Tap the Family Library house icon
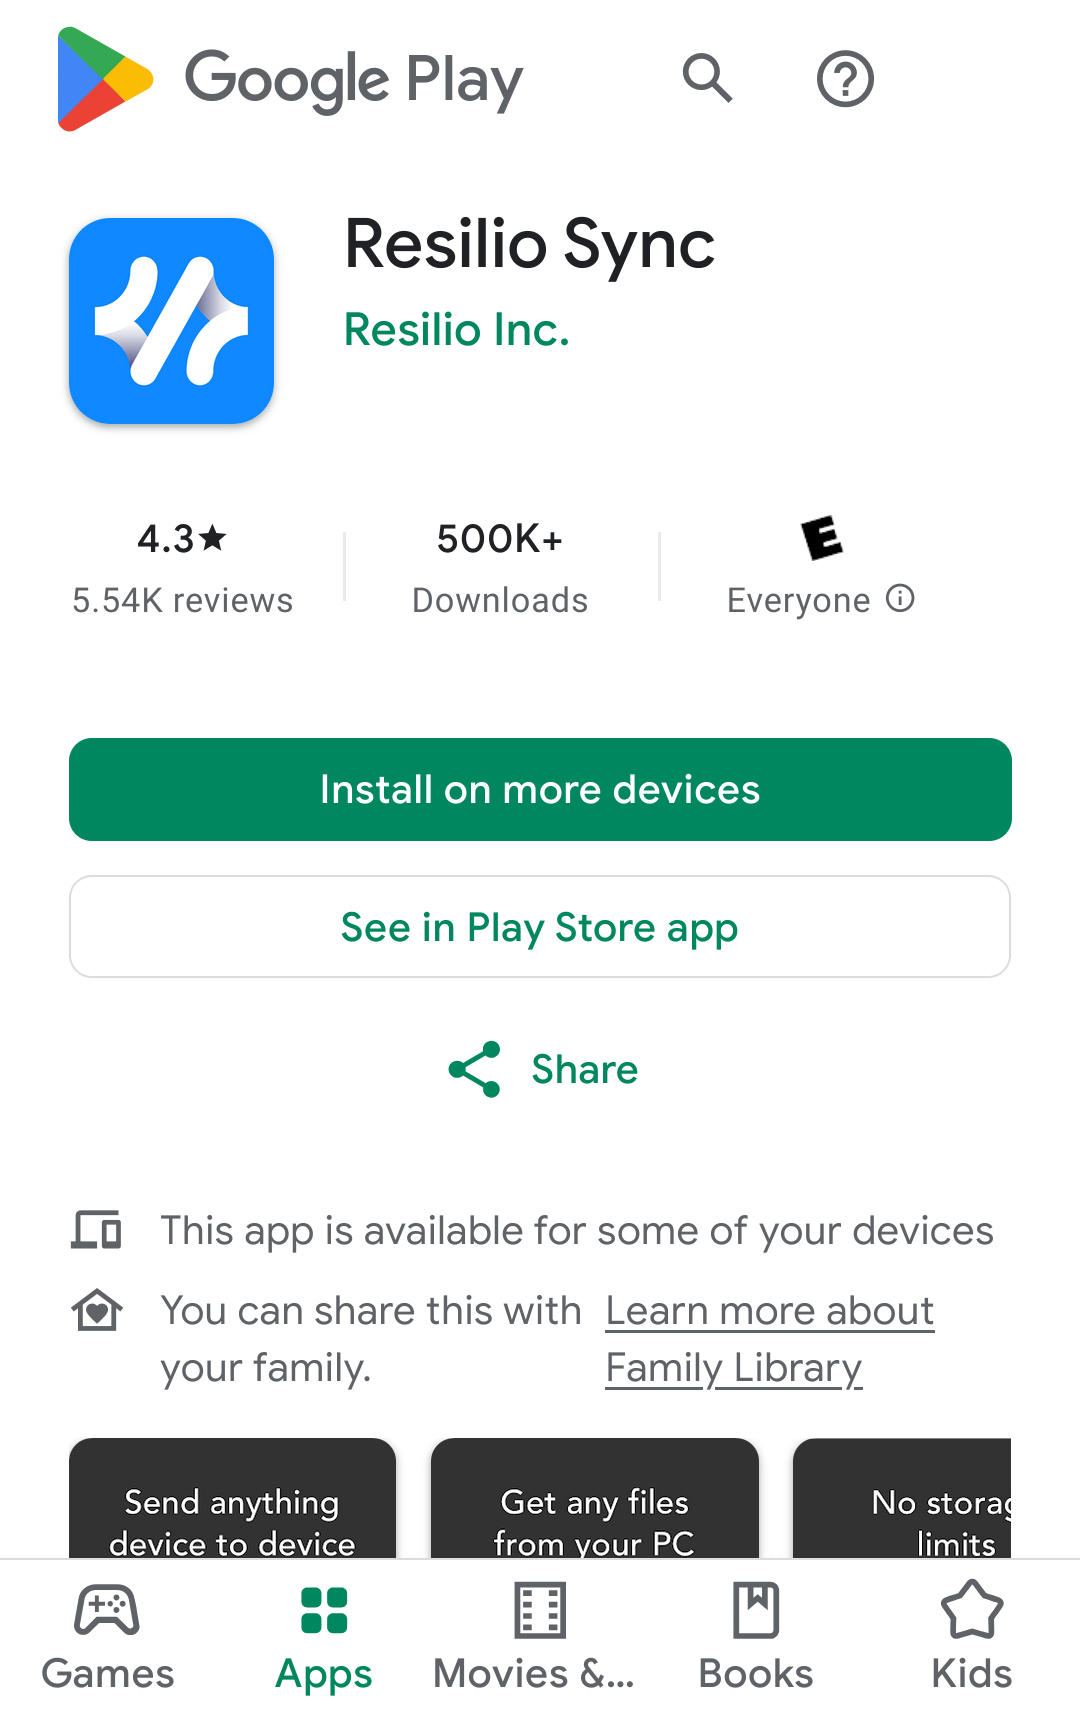Image resolution: width=1080 pixels, height=1710 pixels. [96, 1310]
